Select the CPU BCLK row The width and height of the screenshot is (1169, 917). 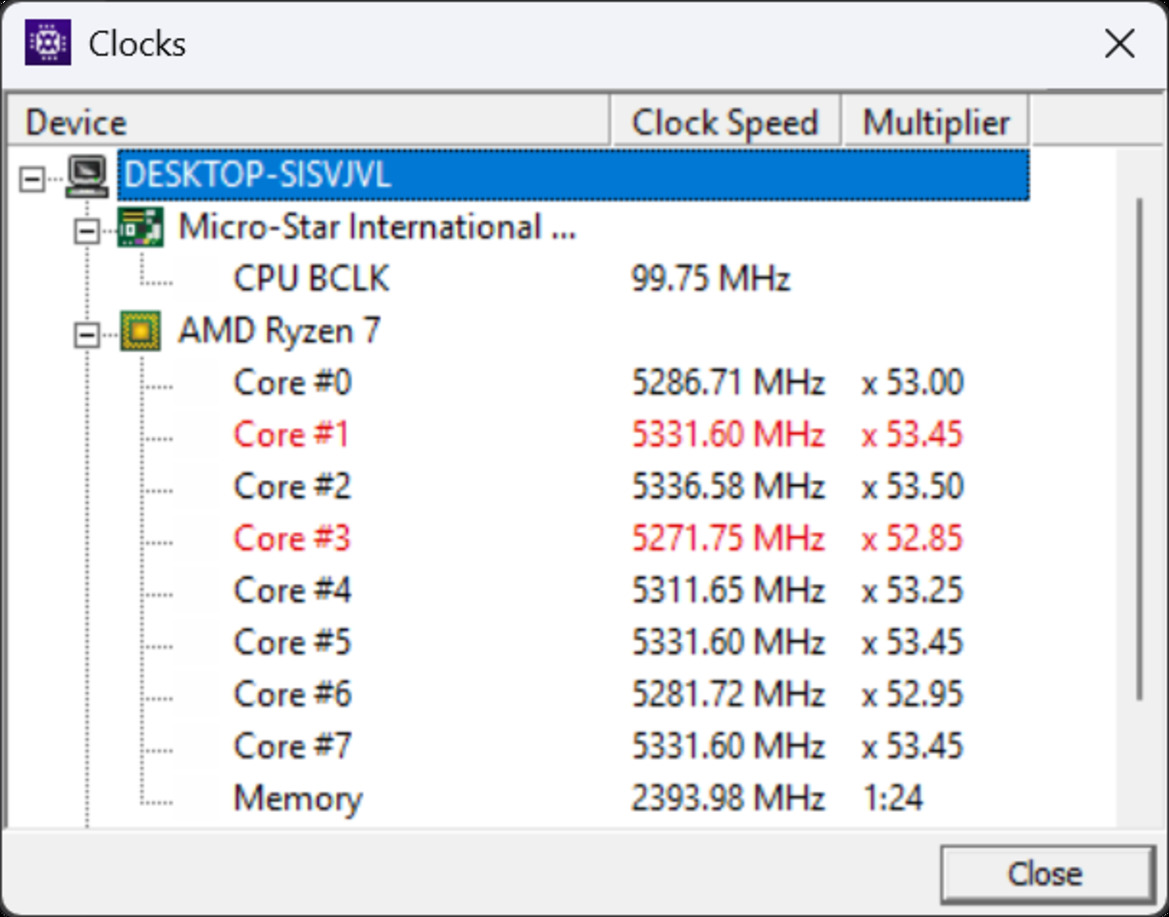click(x=311, y=279)
